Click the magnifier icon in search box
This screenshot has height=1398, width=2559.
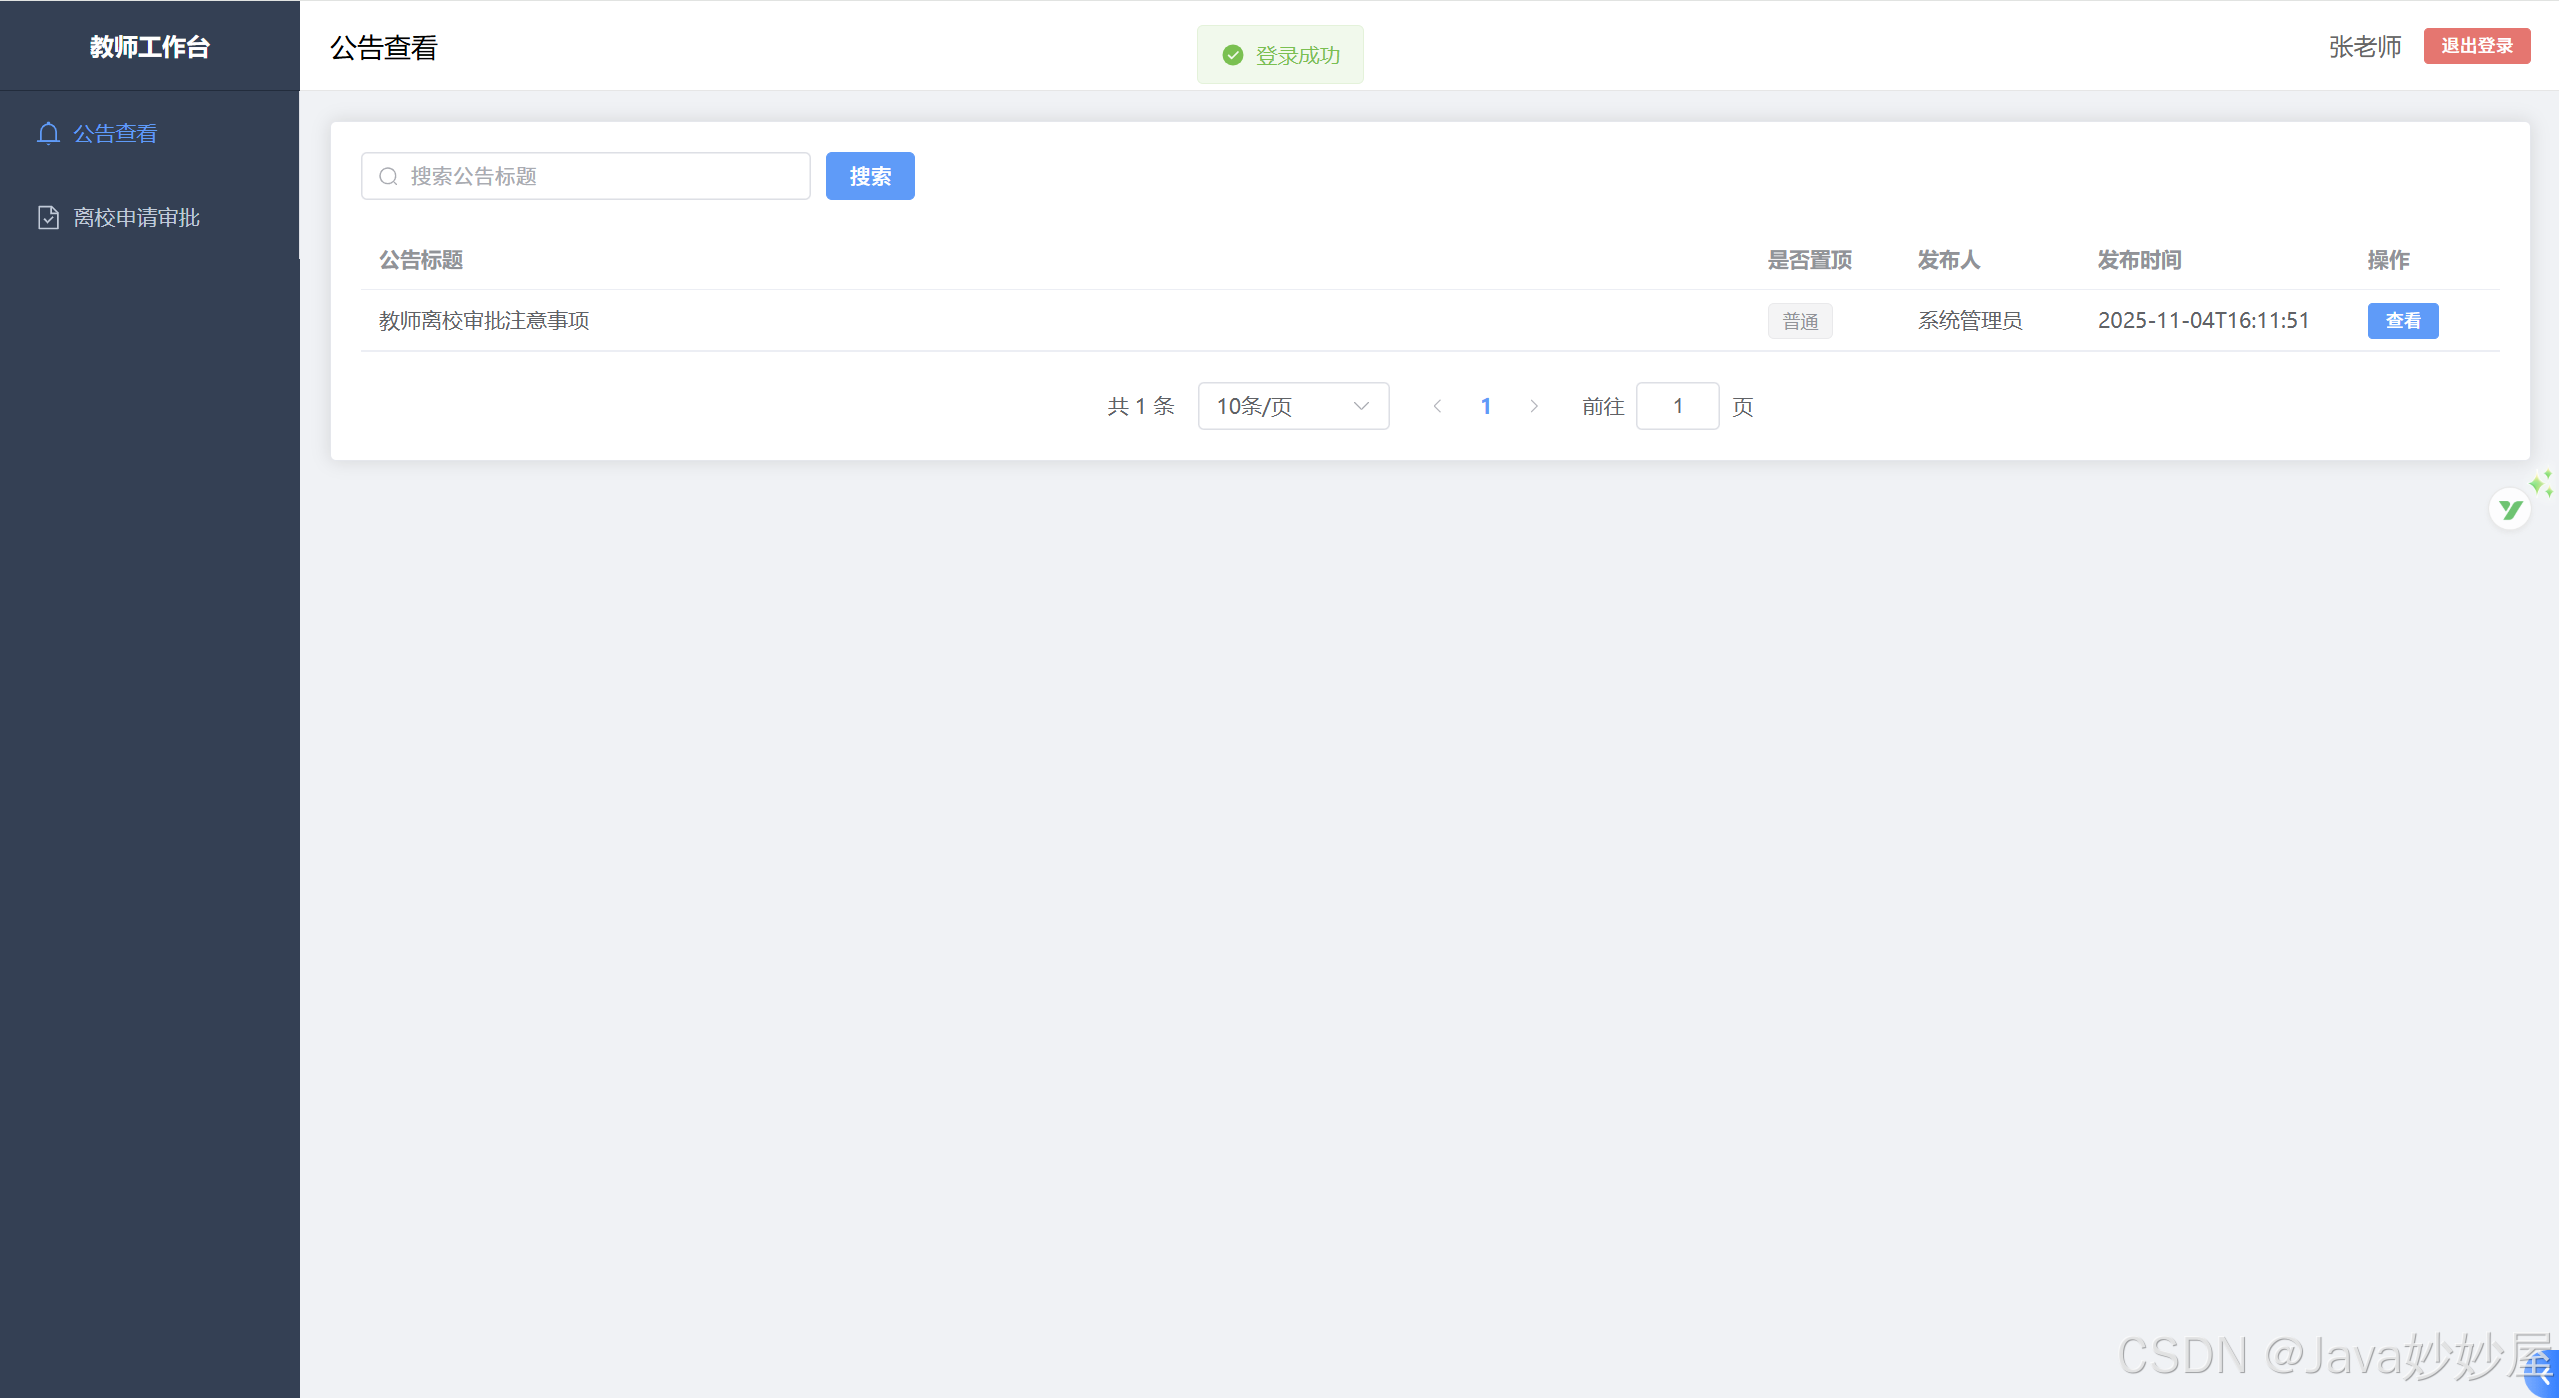pyautogui.click(x=388, y=176)
